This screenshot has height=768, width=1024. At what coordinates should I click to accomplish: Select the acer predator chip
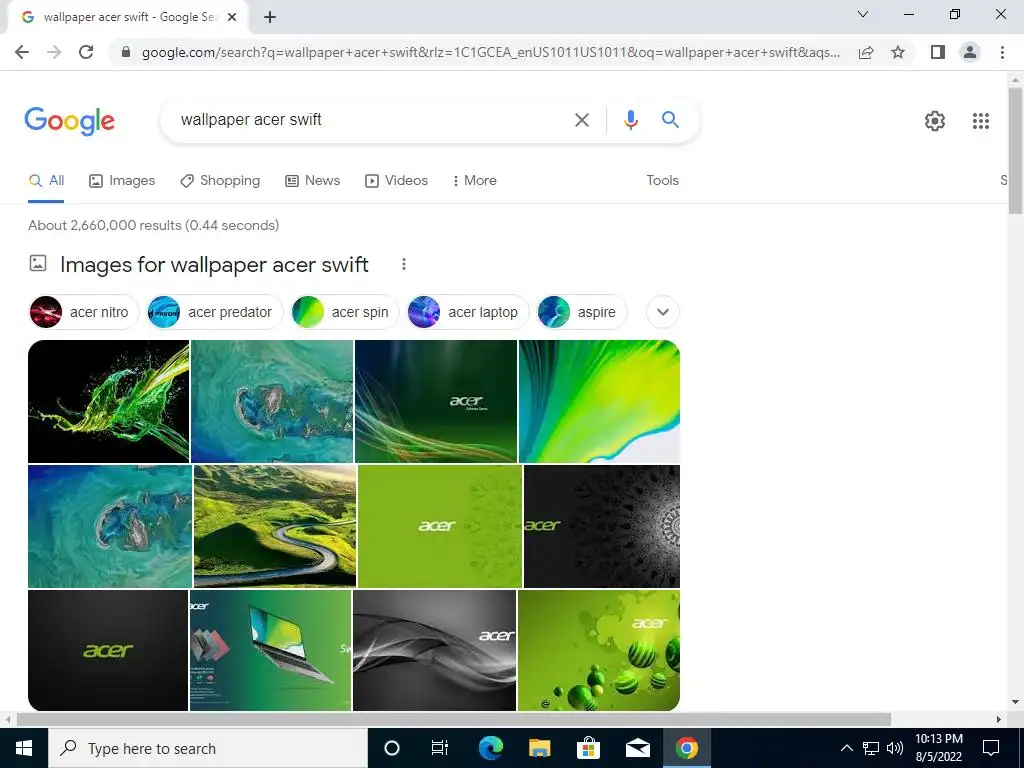click(214, 312)
